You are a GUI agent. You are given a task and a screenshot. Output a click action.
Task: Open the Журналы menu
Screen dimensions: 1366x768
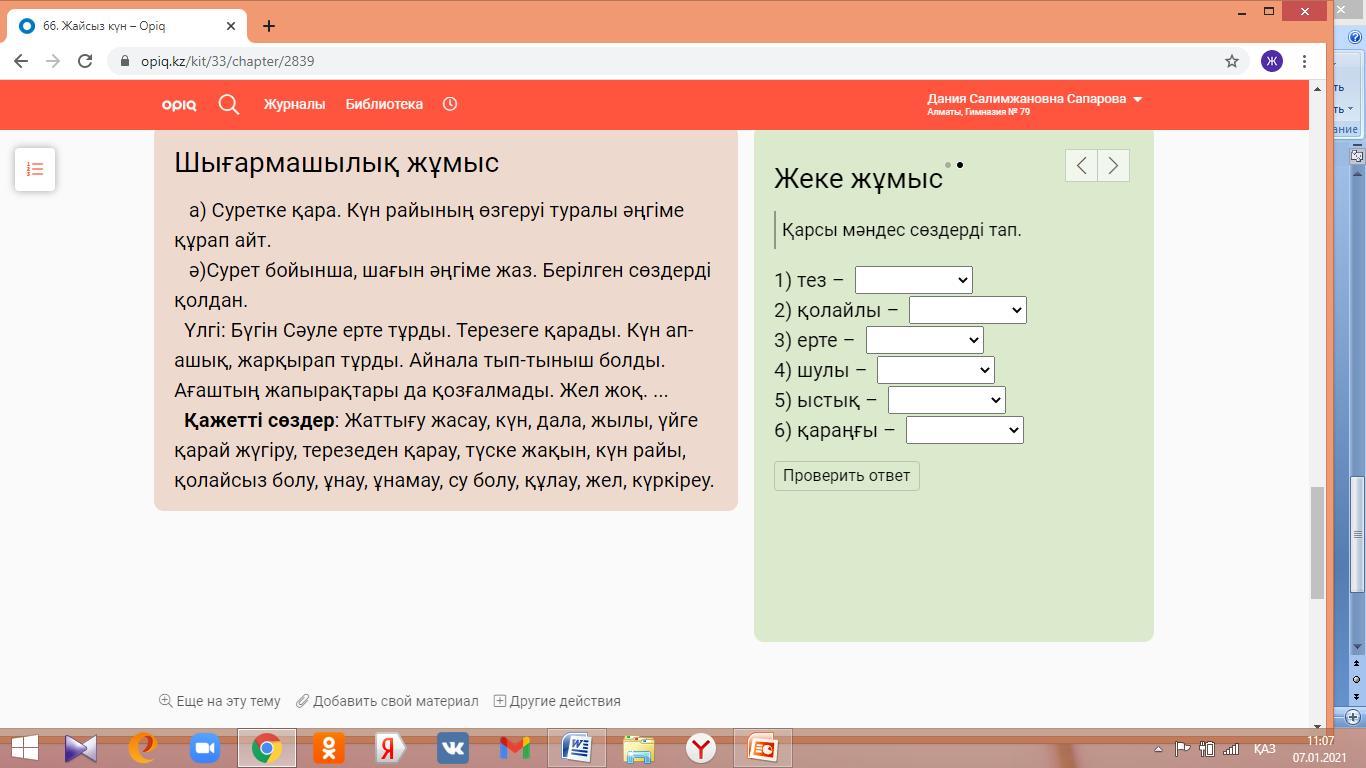tap(294, 104)
